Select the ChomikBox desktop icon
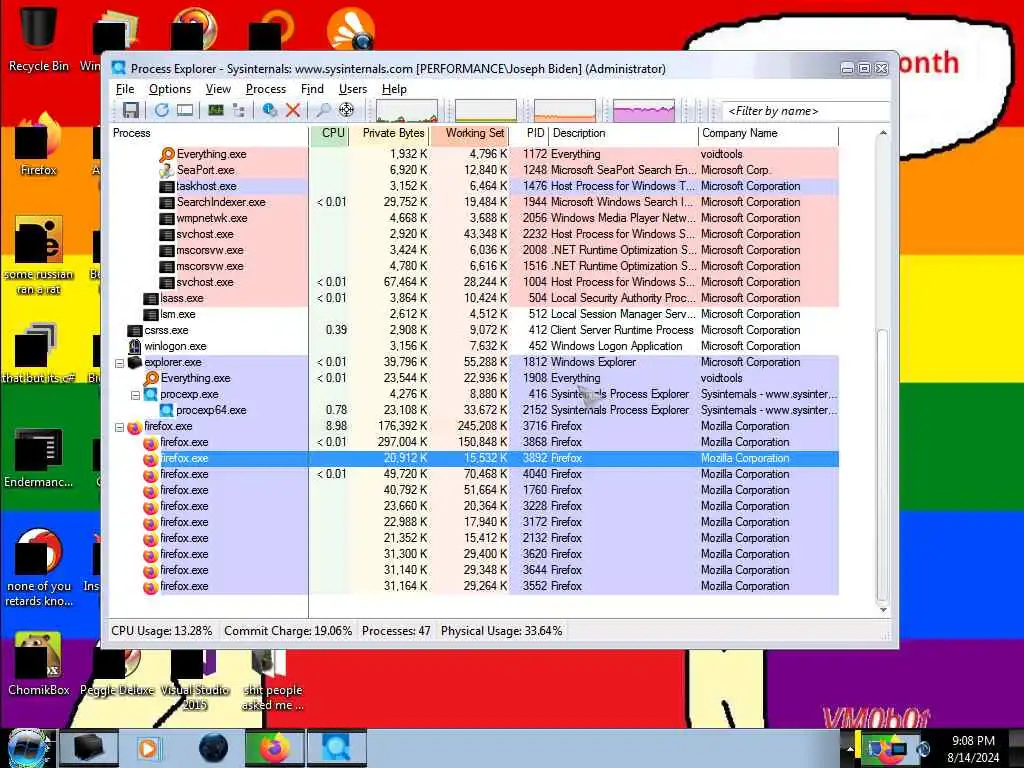 point(39,664)
